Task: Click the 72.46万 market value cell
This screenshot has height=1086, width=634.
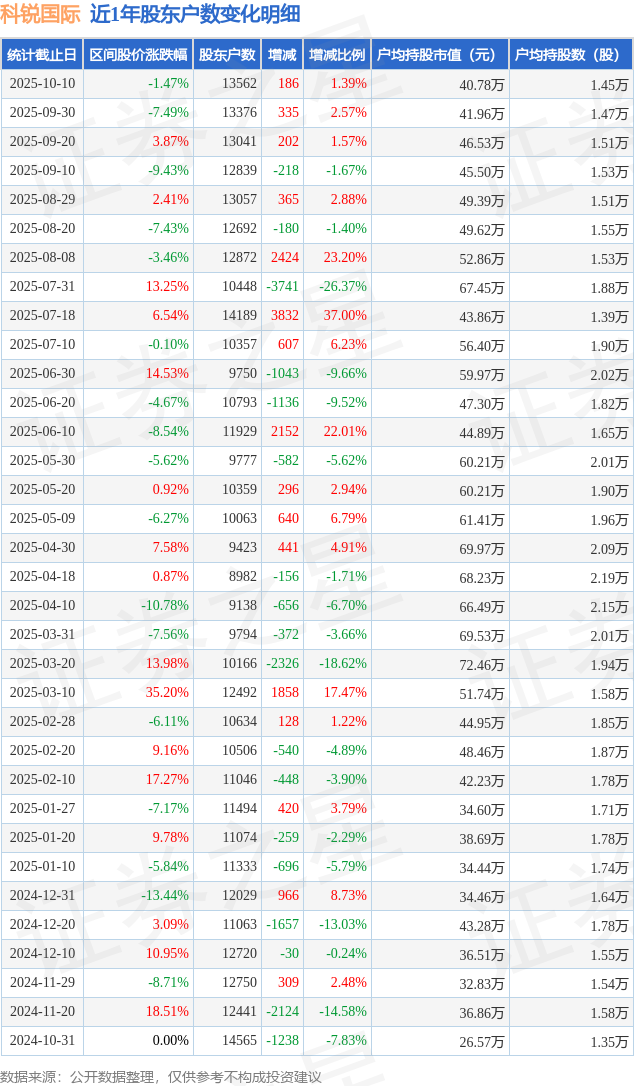Action: tap(481, 664)
